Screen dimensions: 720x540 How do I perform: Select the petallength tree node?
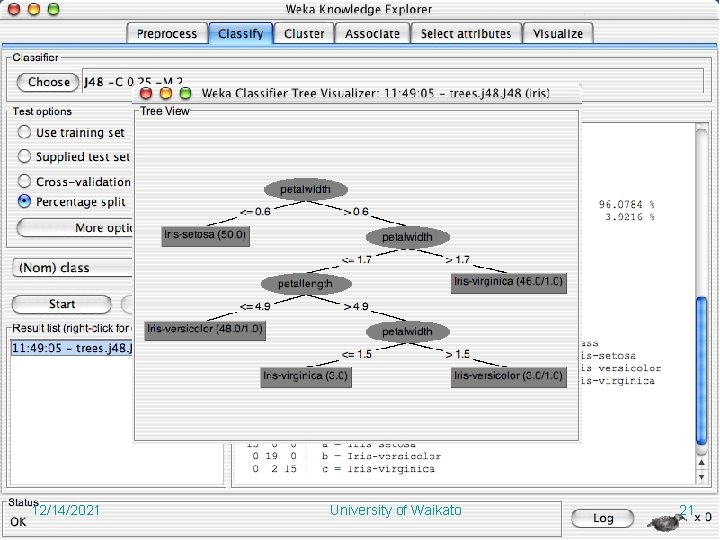[306, 284]
